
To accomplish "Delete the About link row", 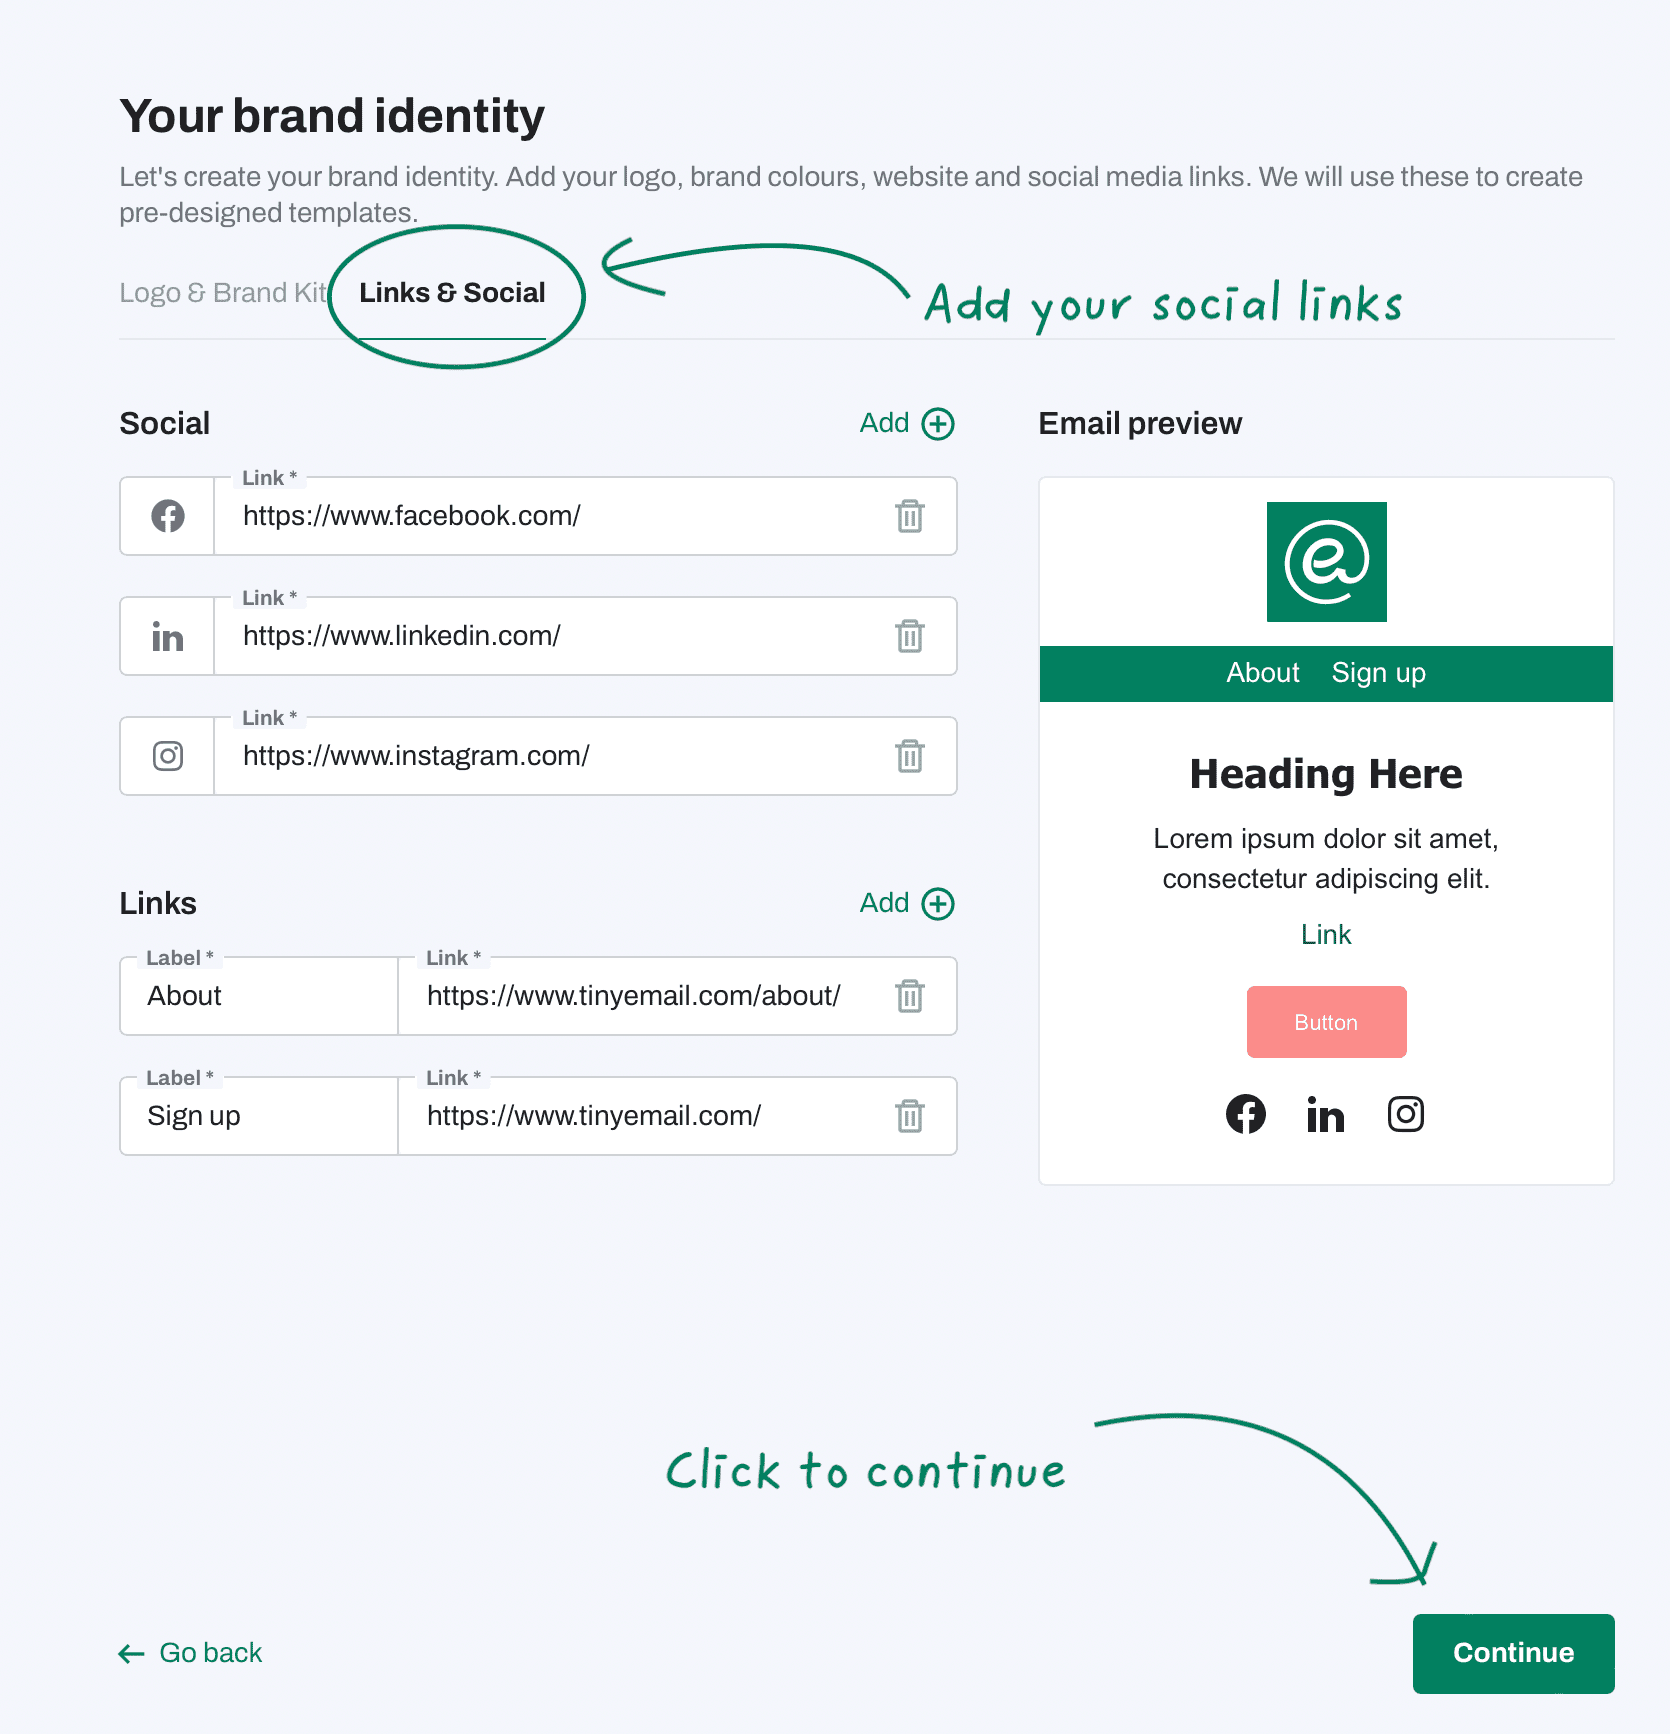I will pyautogui.click(x=909, y=996).
